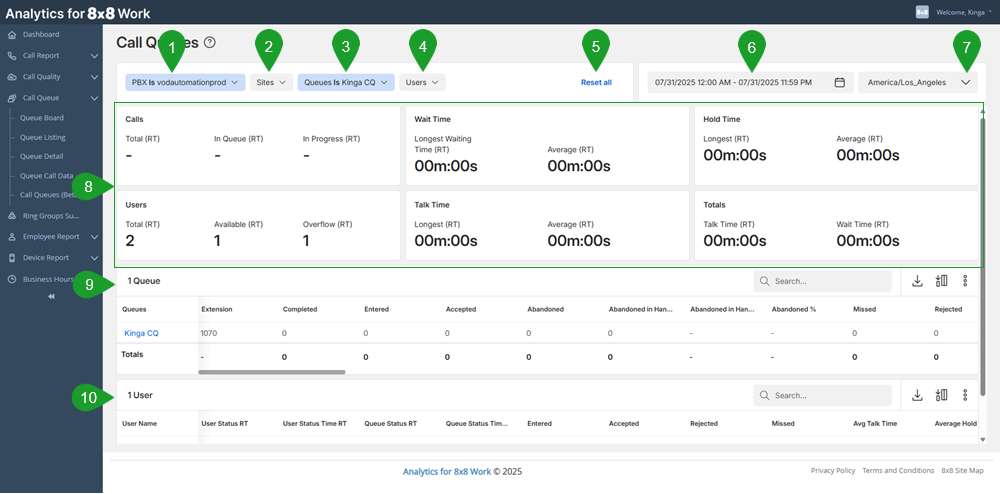The image size is (1000, 494).
Task: Download the user table data
Action: coord(917,395)
